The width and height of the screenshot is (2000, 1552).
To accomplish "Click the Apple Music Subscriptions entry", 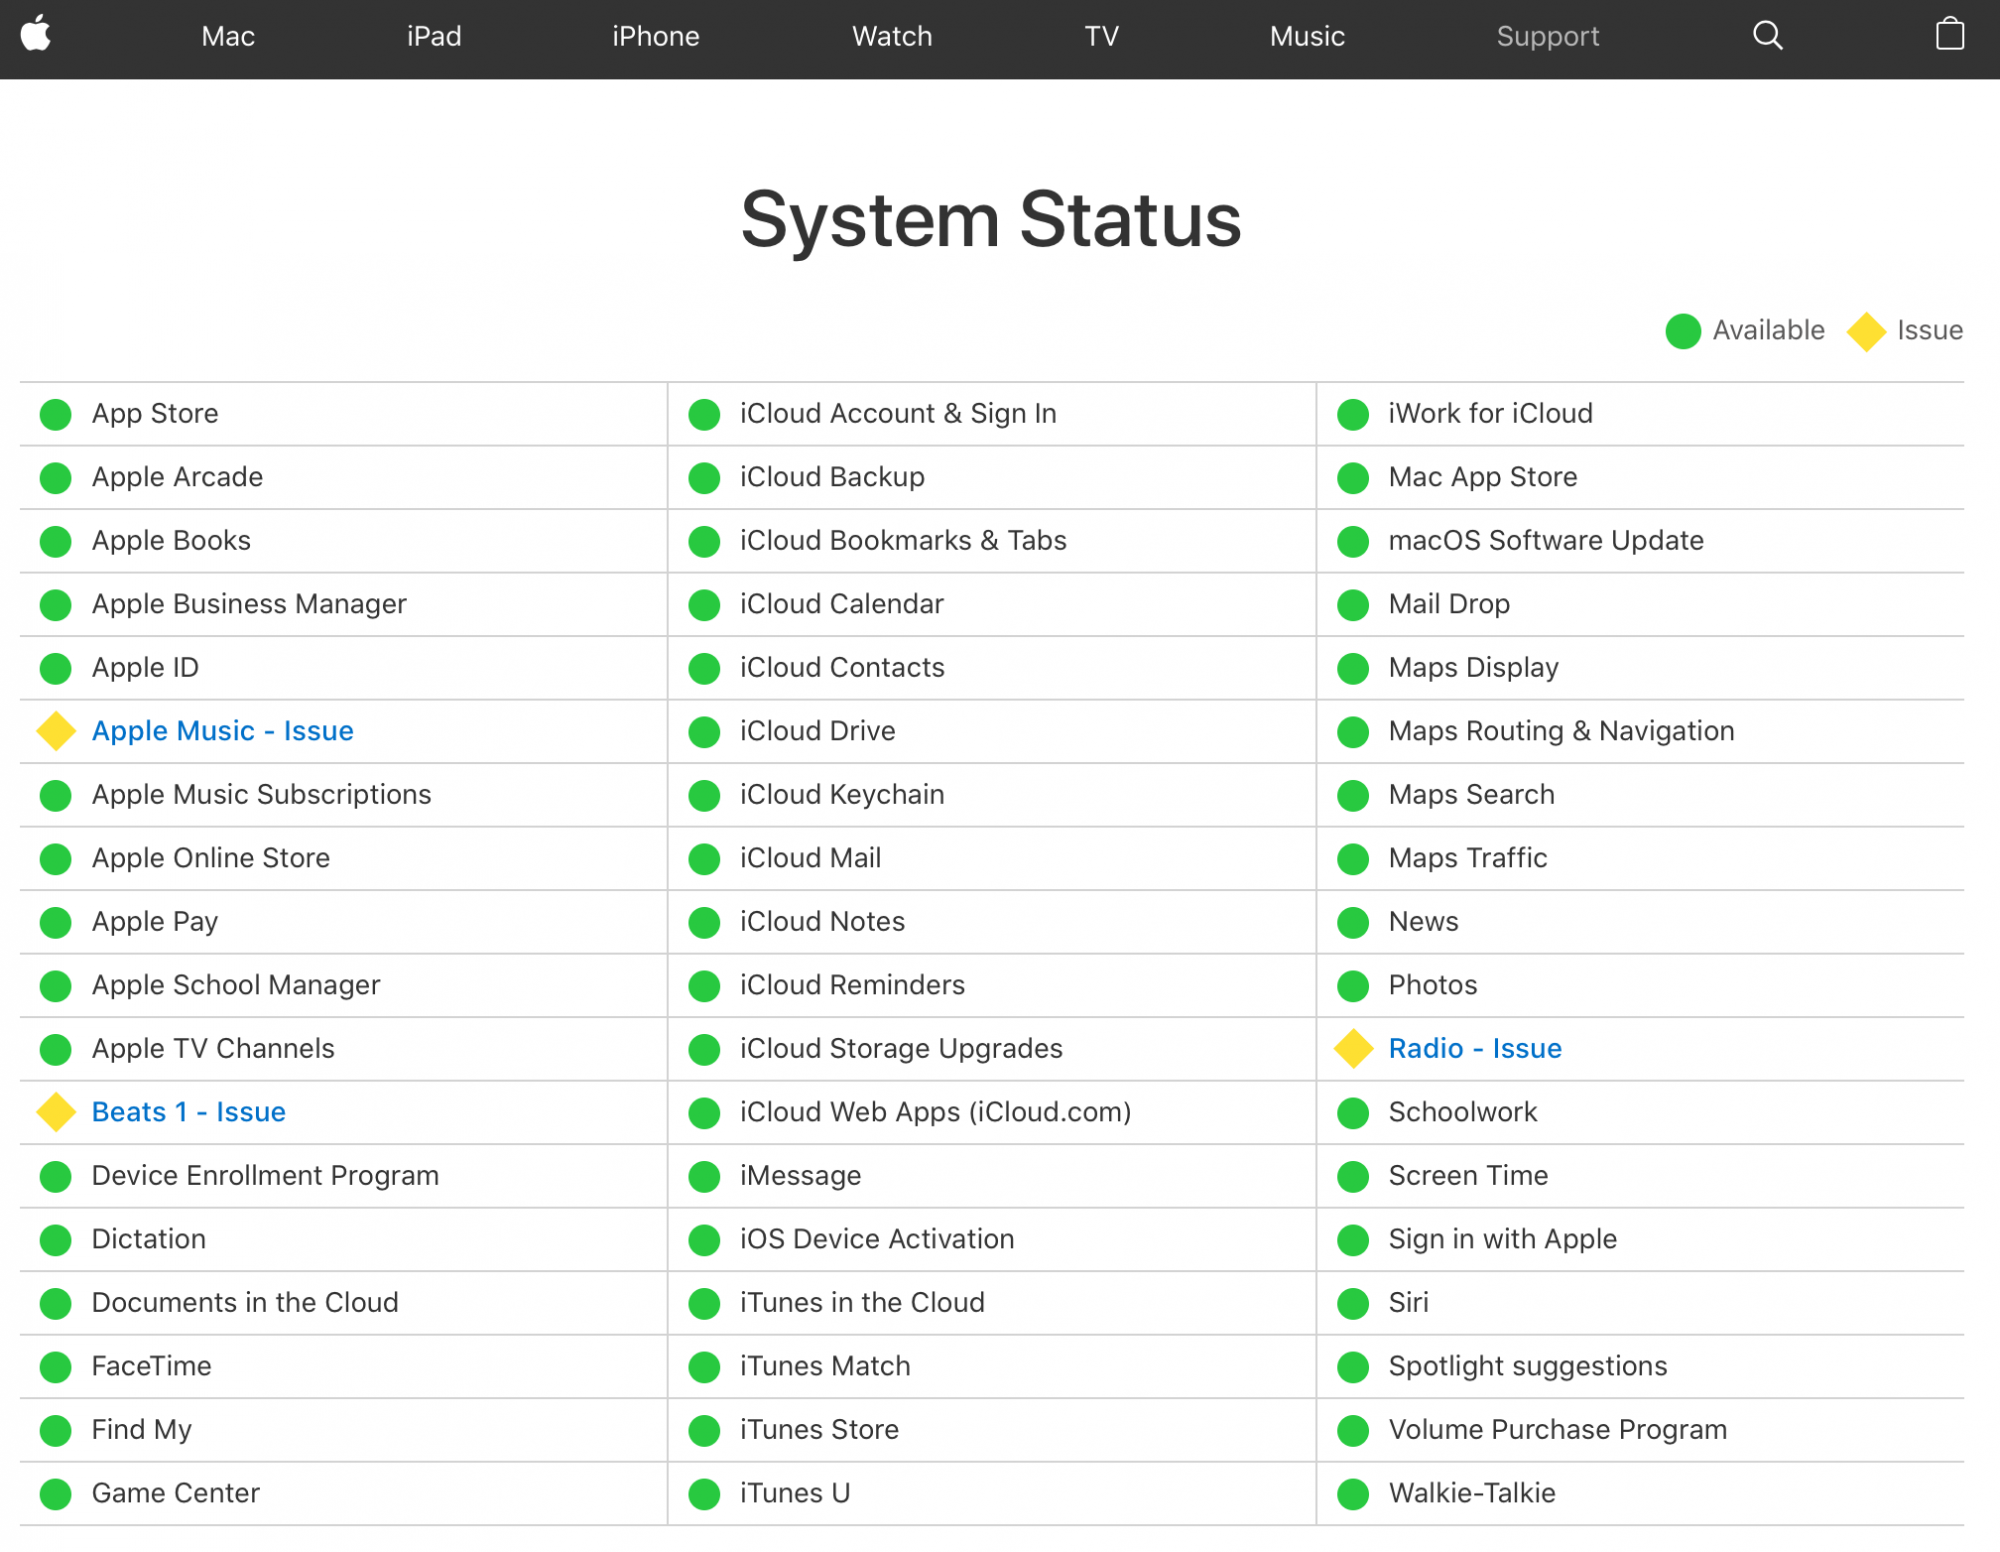I will (261, 795).
